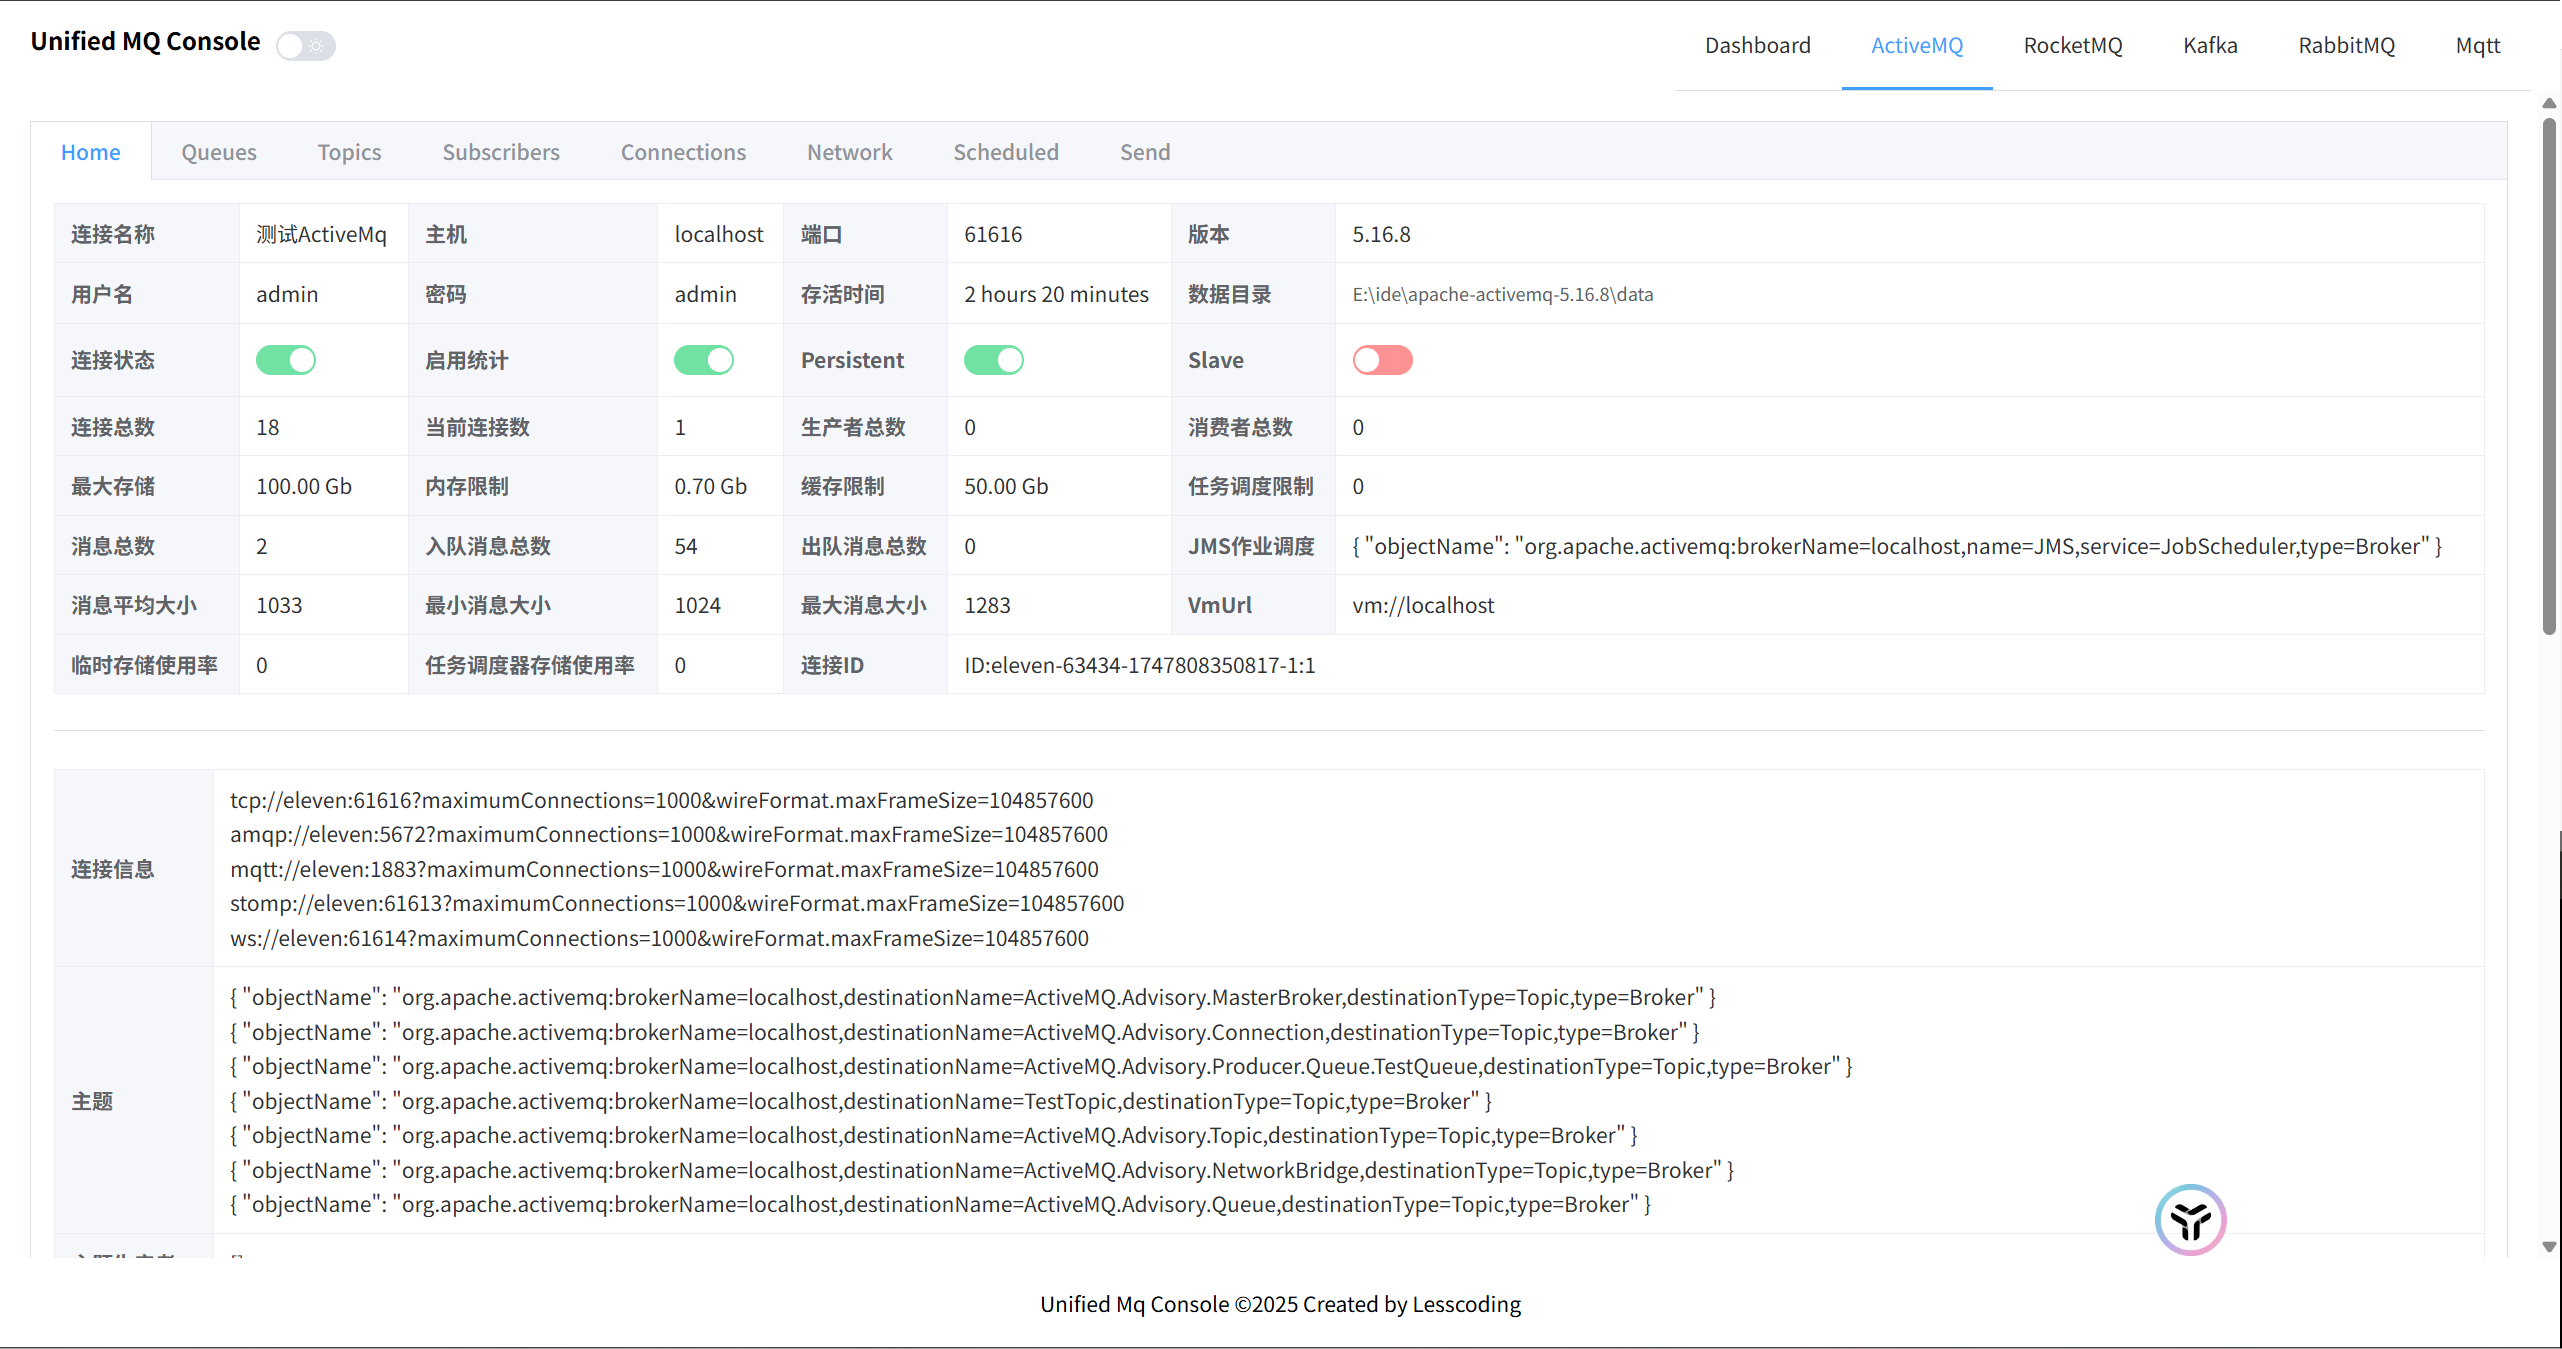Toggle the light/dark theme switch

click(306, 46)
